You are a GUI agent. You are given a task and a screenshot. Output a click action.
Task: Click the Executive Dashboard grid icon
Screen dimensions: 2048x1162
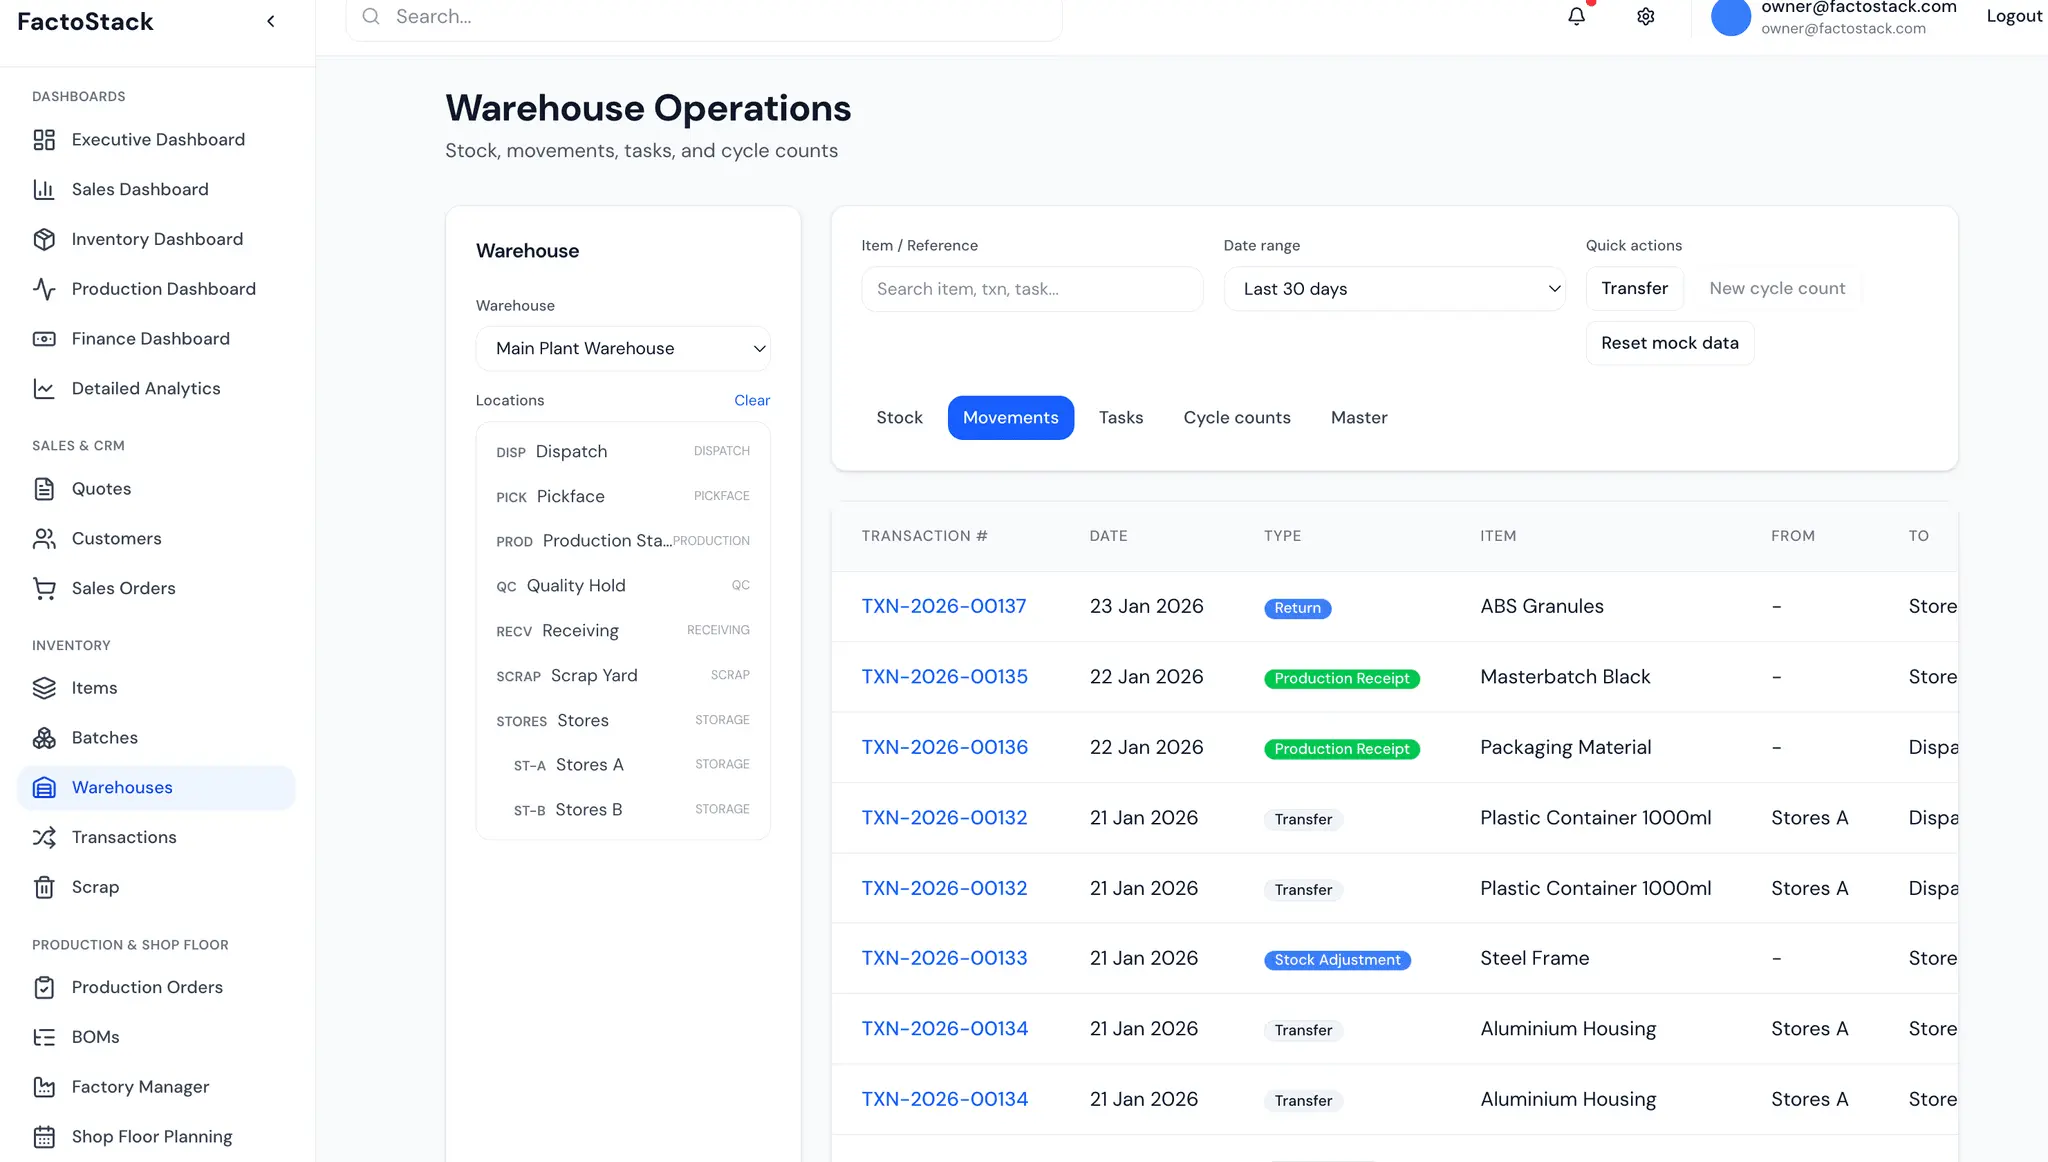[44, 140]
